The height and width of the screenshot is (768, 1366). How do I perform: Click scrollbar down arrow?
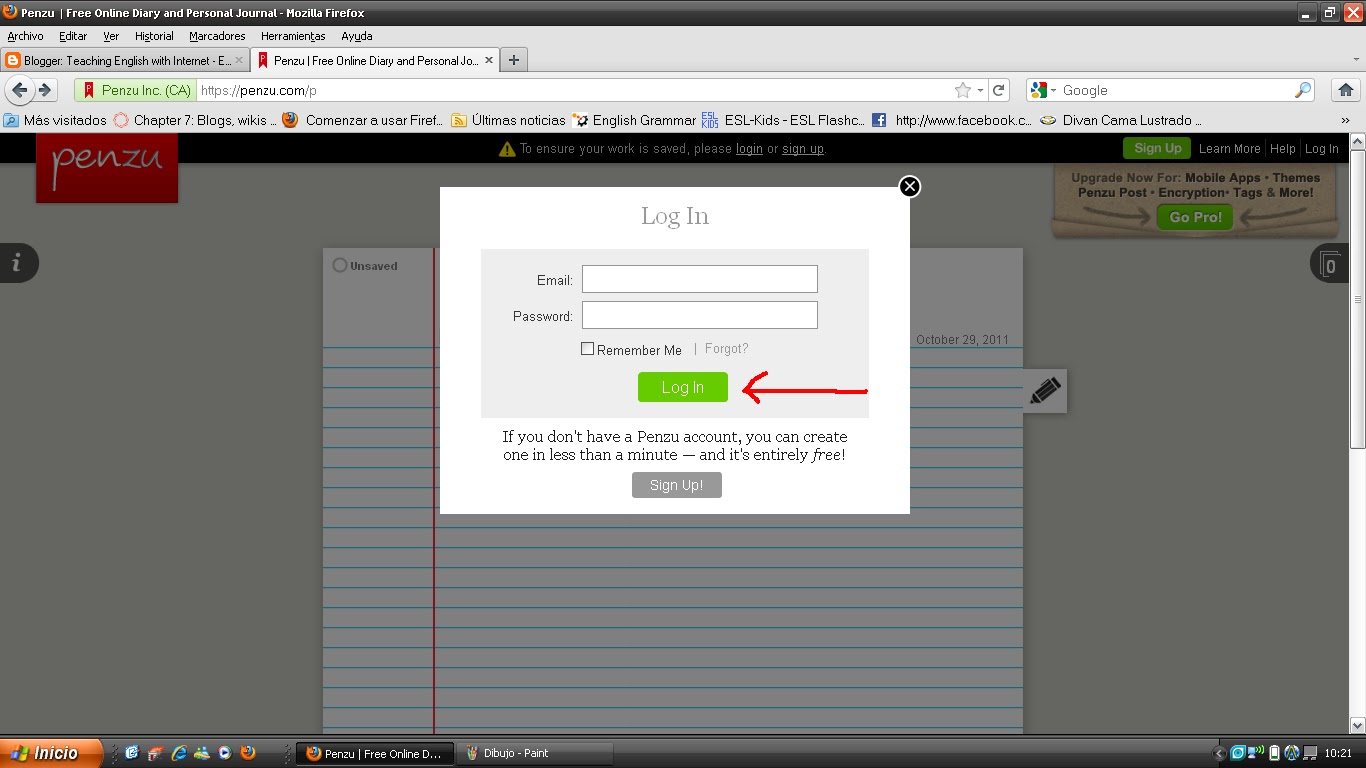[1358, 725]
